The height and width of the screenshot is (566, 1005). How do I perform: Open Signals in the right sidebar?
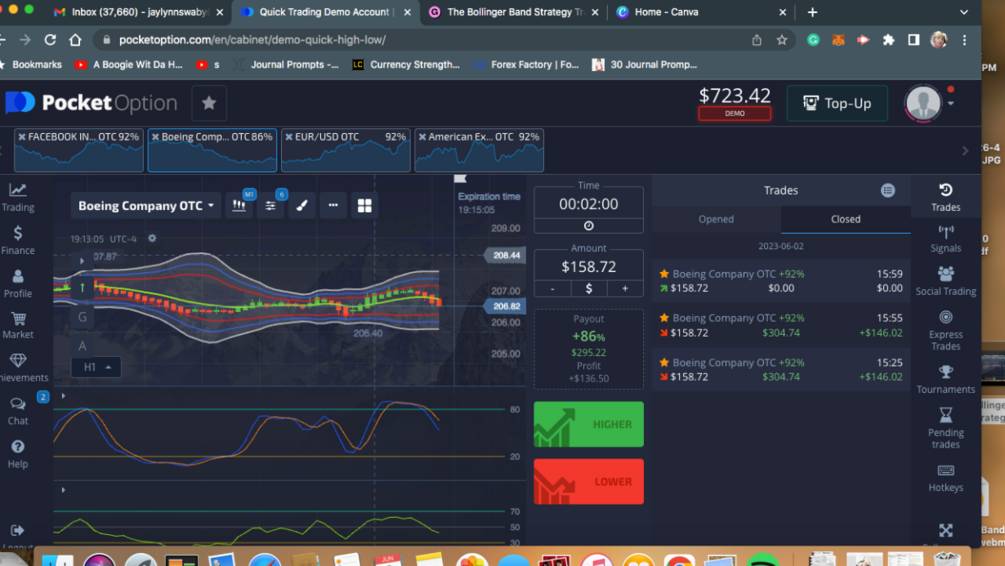945,238
